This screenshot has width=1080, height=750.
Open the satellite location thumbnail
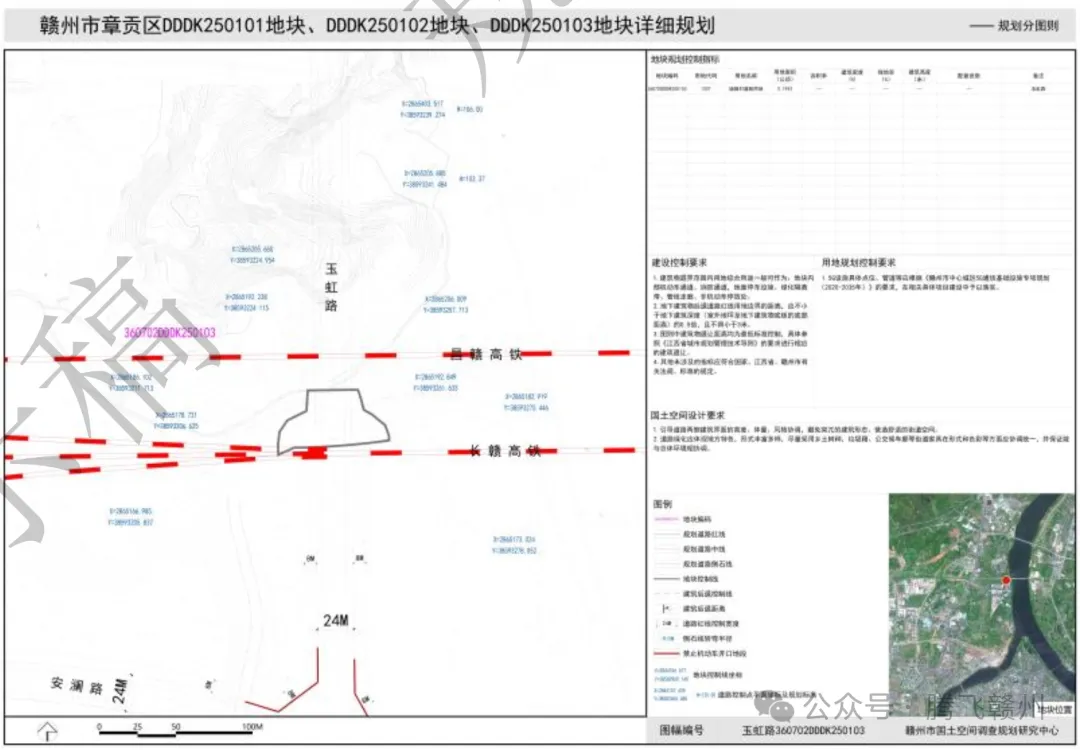(982, 605)
